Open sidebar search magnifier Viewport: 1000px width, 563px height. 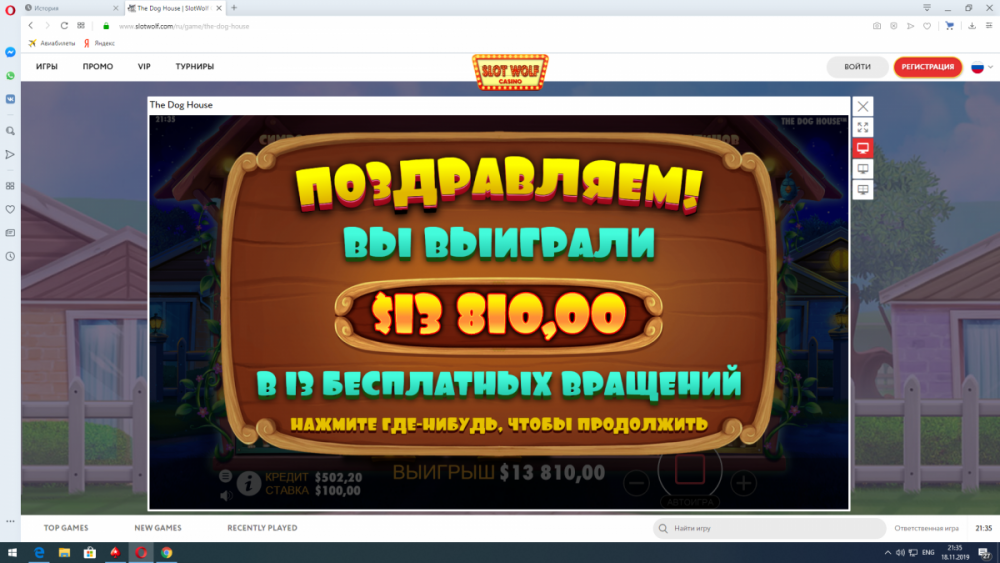10,131
